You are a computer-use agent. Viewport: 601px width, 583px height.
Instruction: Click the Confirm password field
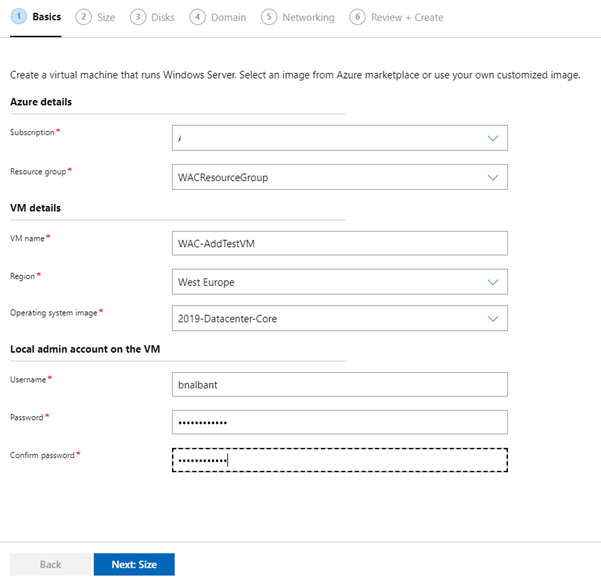340,460
